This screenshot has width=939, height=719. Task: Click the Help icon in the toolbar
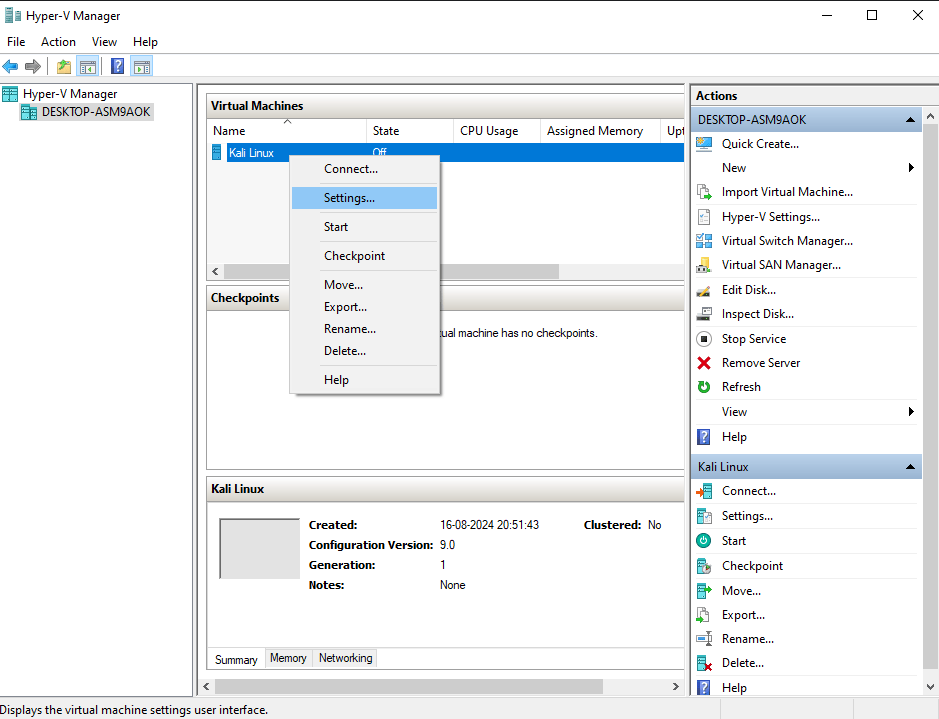[x=118, y=67]
